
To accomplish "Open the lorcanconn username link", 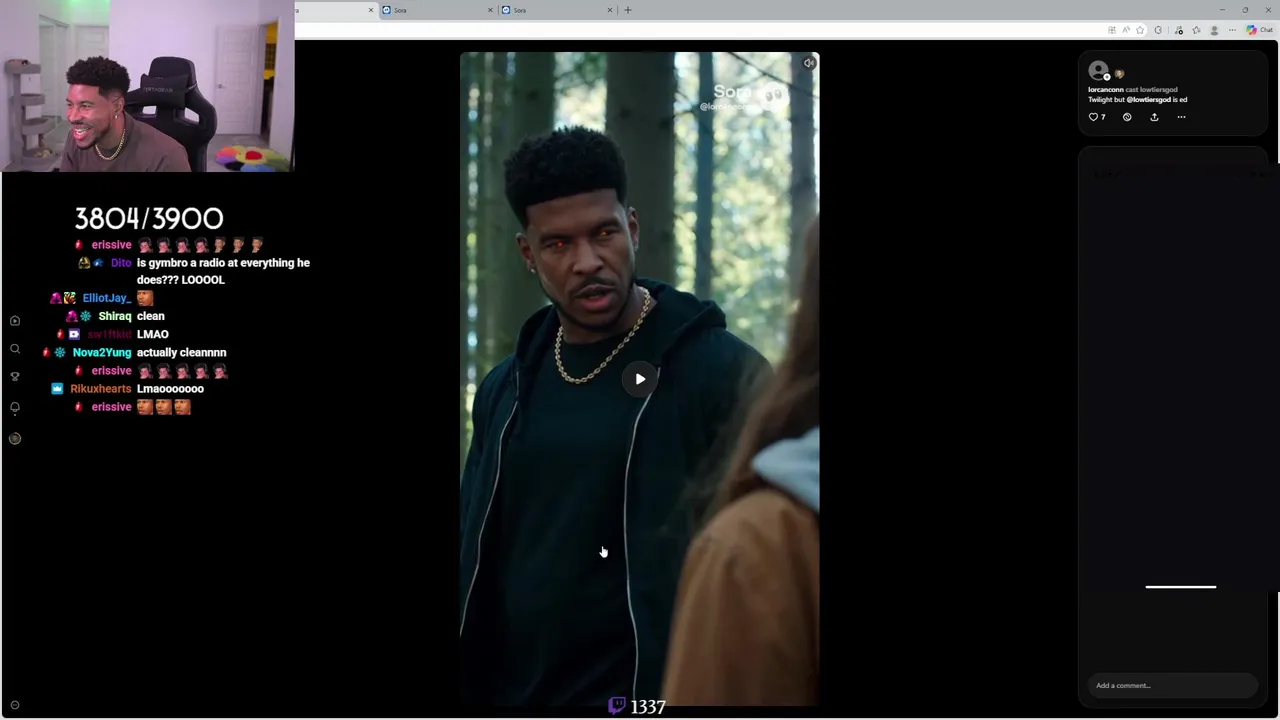I will pos(1106,90).
